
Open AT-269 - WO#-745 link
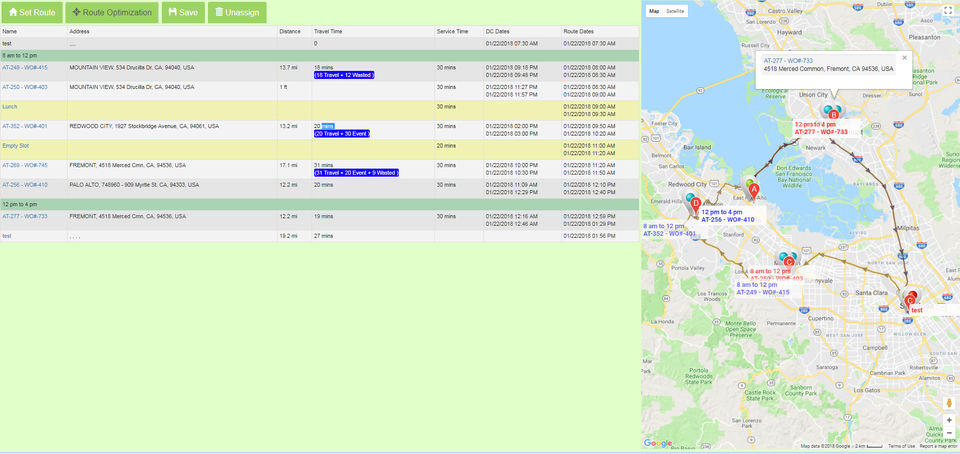(x=24, y=165)
